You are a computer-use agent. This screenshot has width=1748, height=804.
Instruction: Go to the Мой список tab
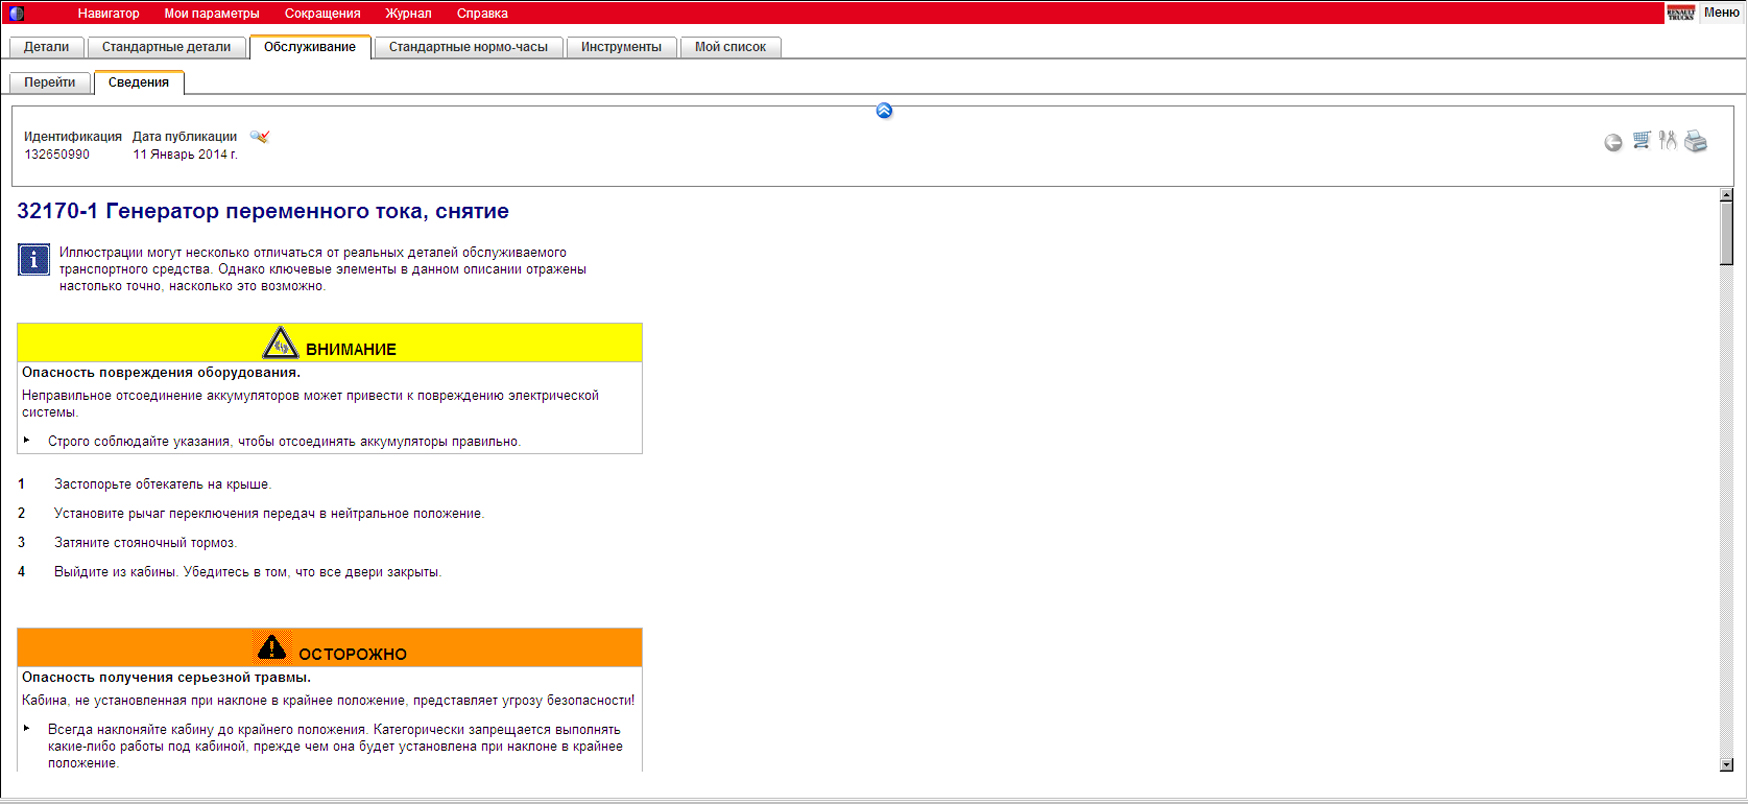pos(730,47)
